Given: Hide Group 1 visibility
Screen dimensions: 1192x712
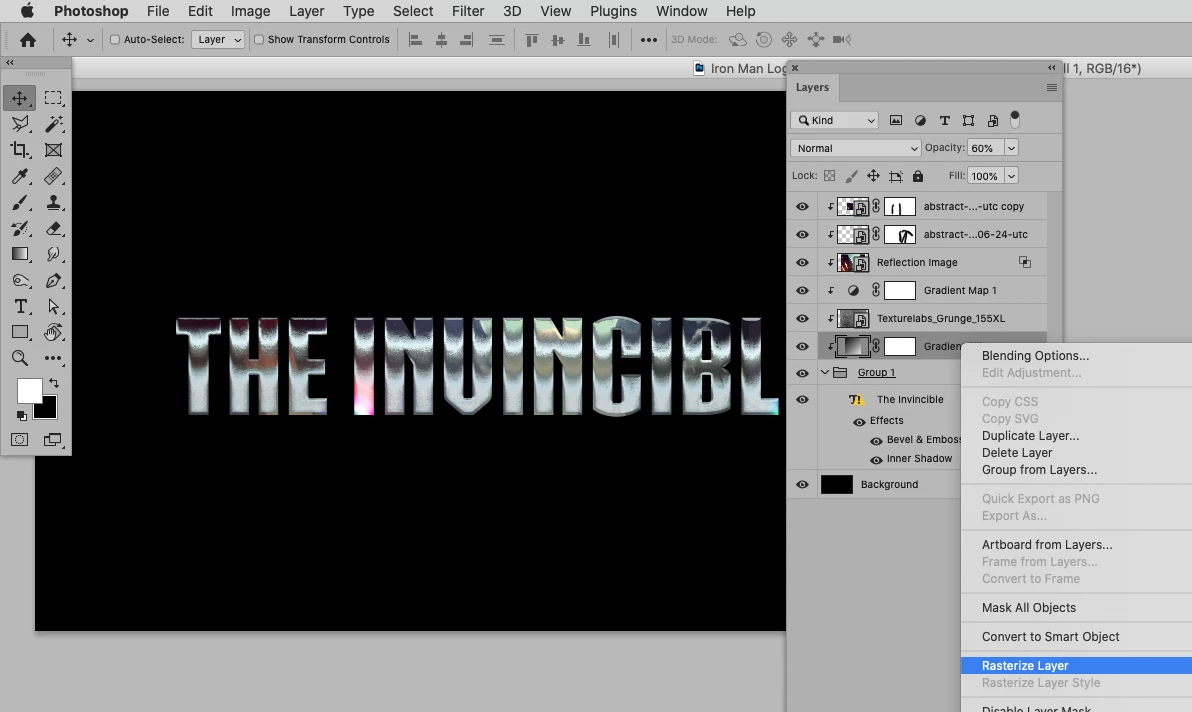Looking at the screenshot, I should tap(802, 373).
